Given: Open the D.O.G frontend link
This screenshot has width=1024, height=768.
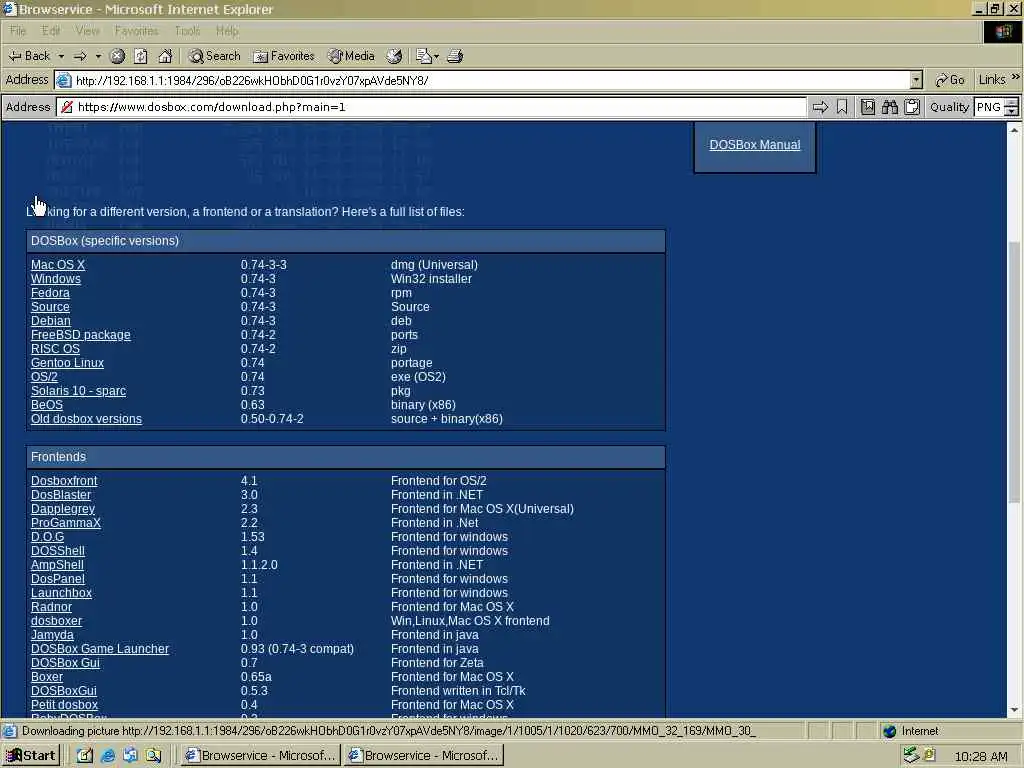Looking at the screenshot, I should coord(47,537).
